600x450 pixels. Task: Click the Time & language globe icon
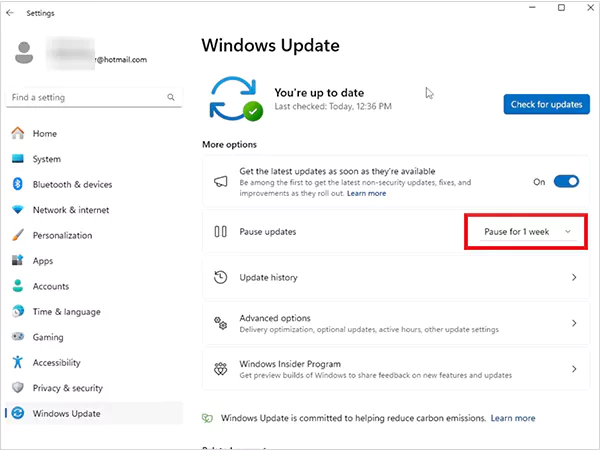pos(18,311)
